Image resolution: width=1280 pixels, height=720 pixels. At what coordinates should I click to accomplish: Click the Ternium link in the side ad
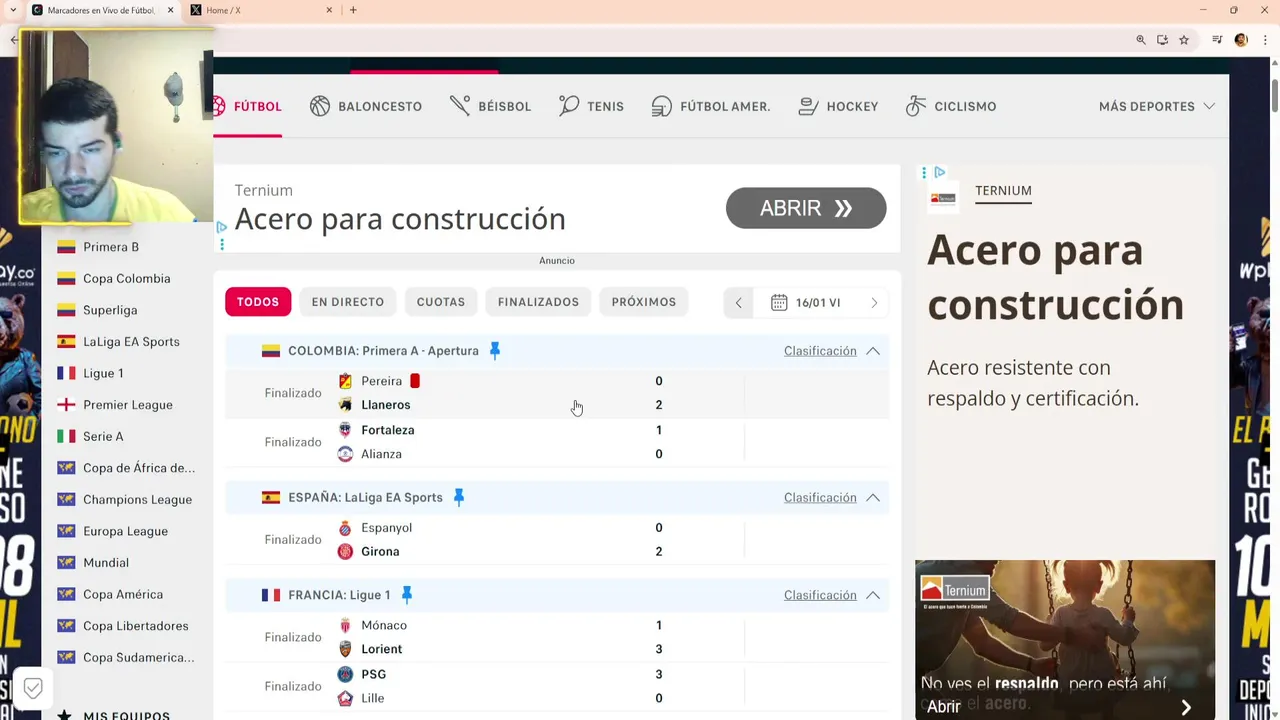[x=1003, y=191]
